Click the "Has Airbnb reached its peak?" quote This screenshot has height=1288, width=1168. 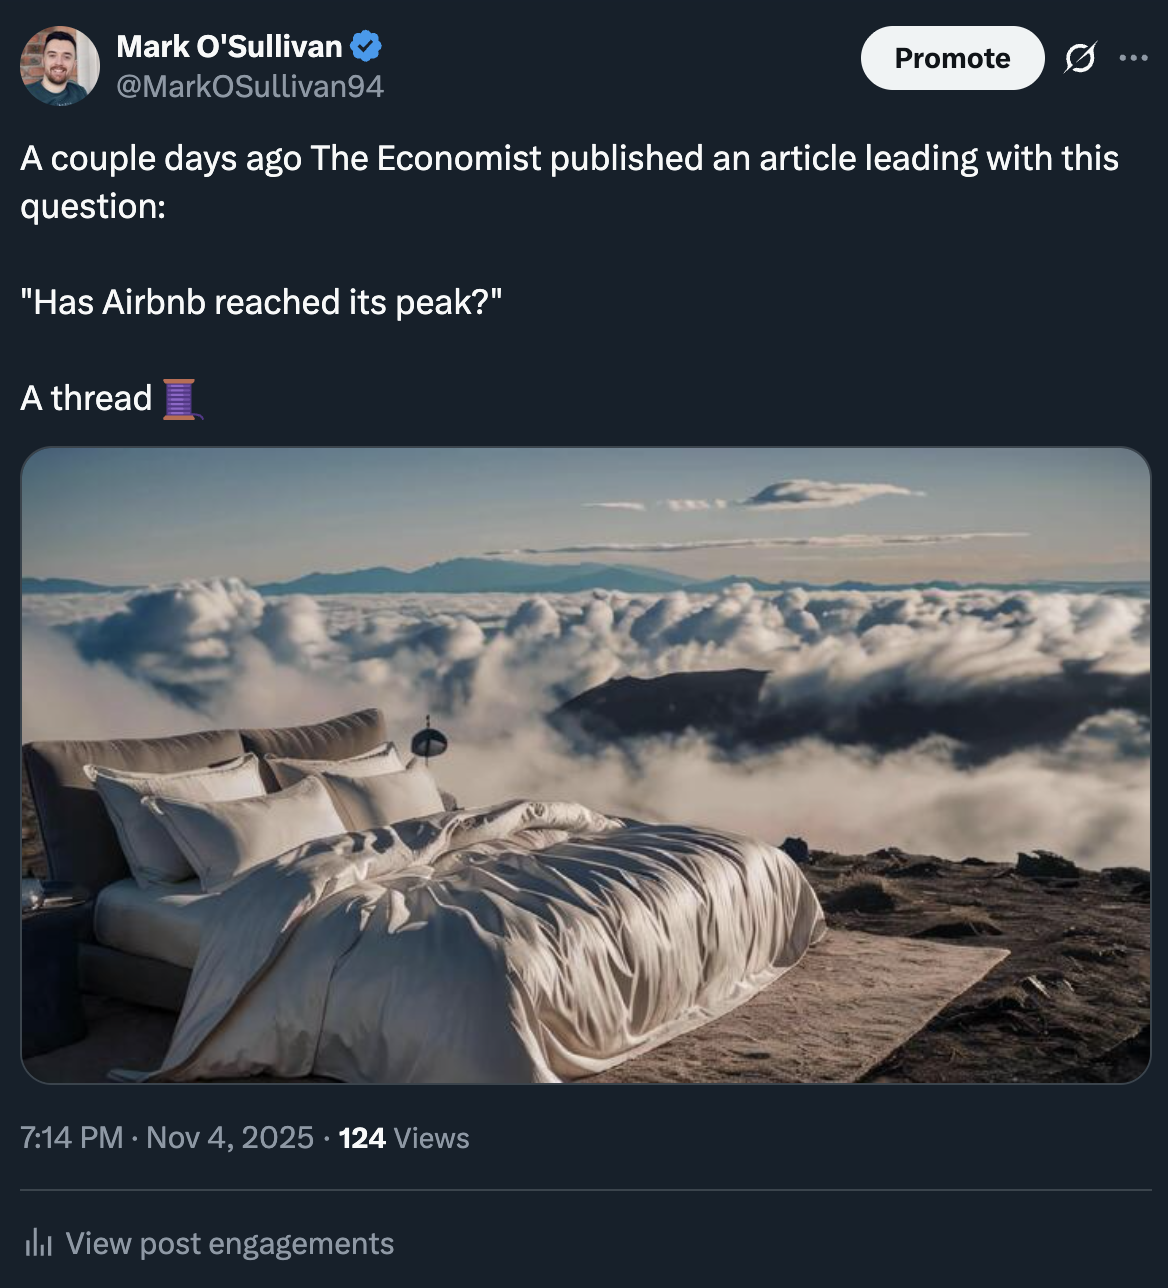point(261,302)
